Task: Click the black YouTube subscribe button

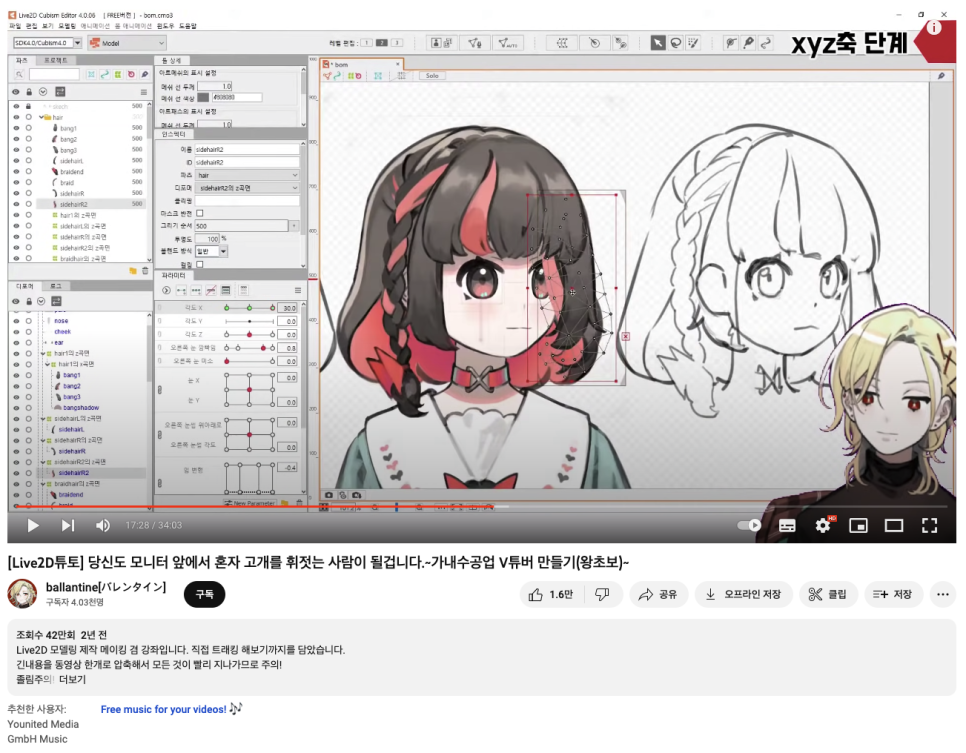Action: [x=204, y=594]
